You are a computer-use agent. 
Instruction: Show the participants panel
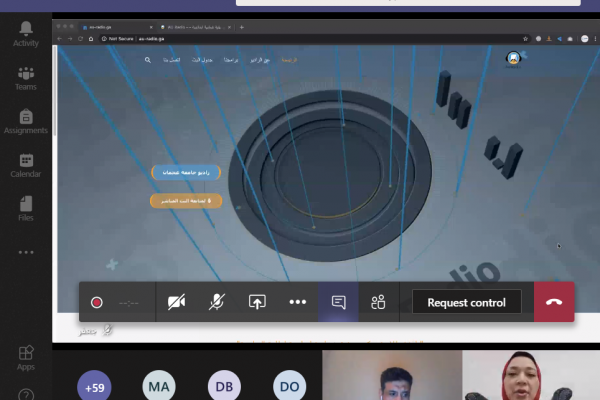pos(378,302)
